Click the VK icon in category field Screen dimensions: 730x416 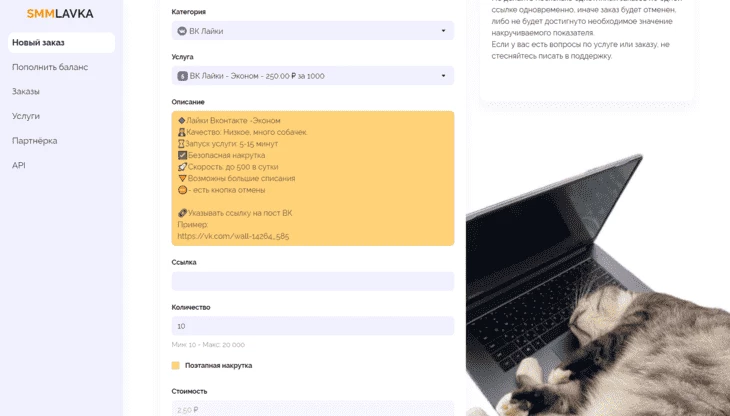182,31
